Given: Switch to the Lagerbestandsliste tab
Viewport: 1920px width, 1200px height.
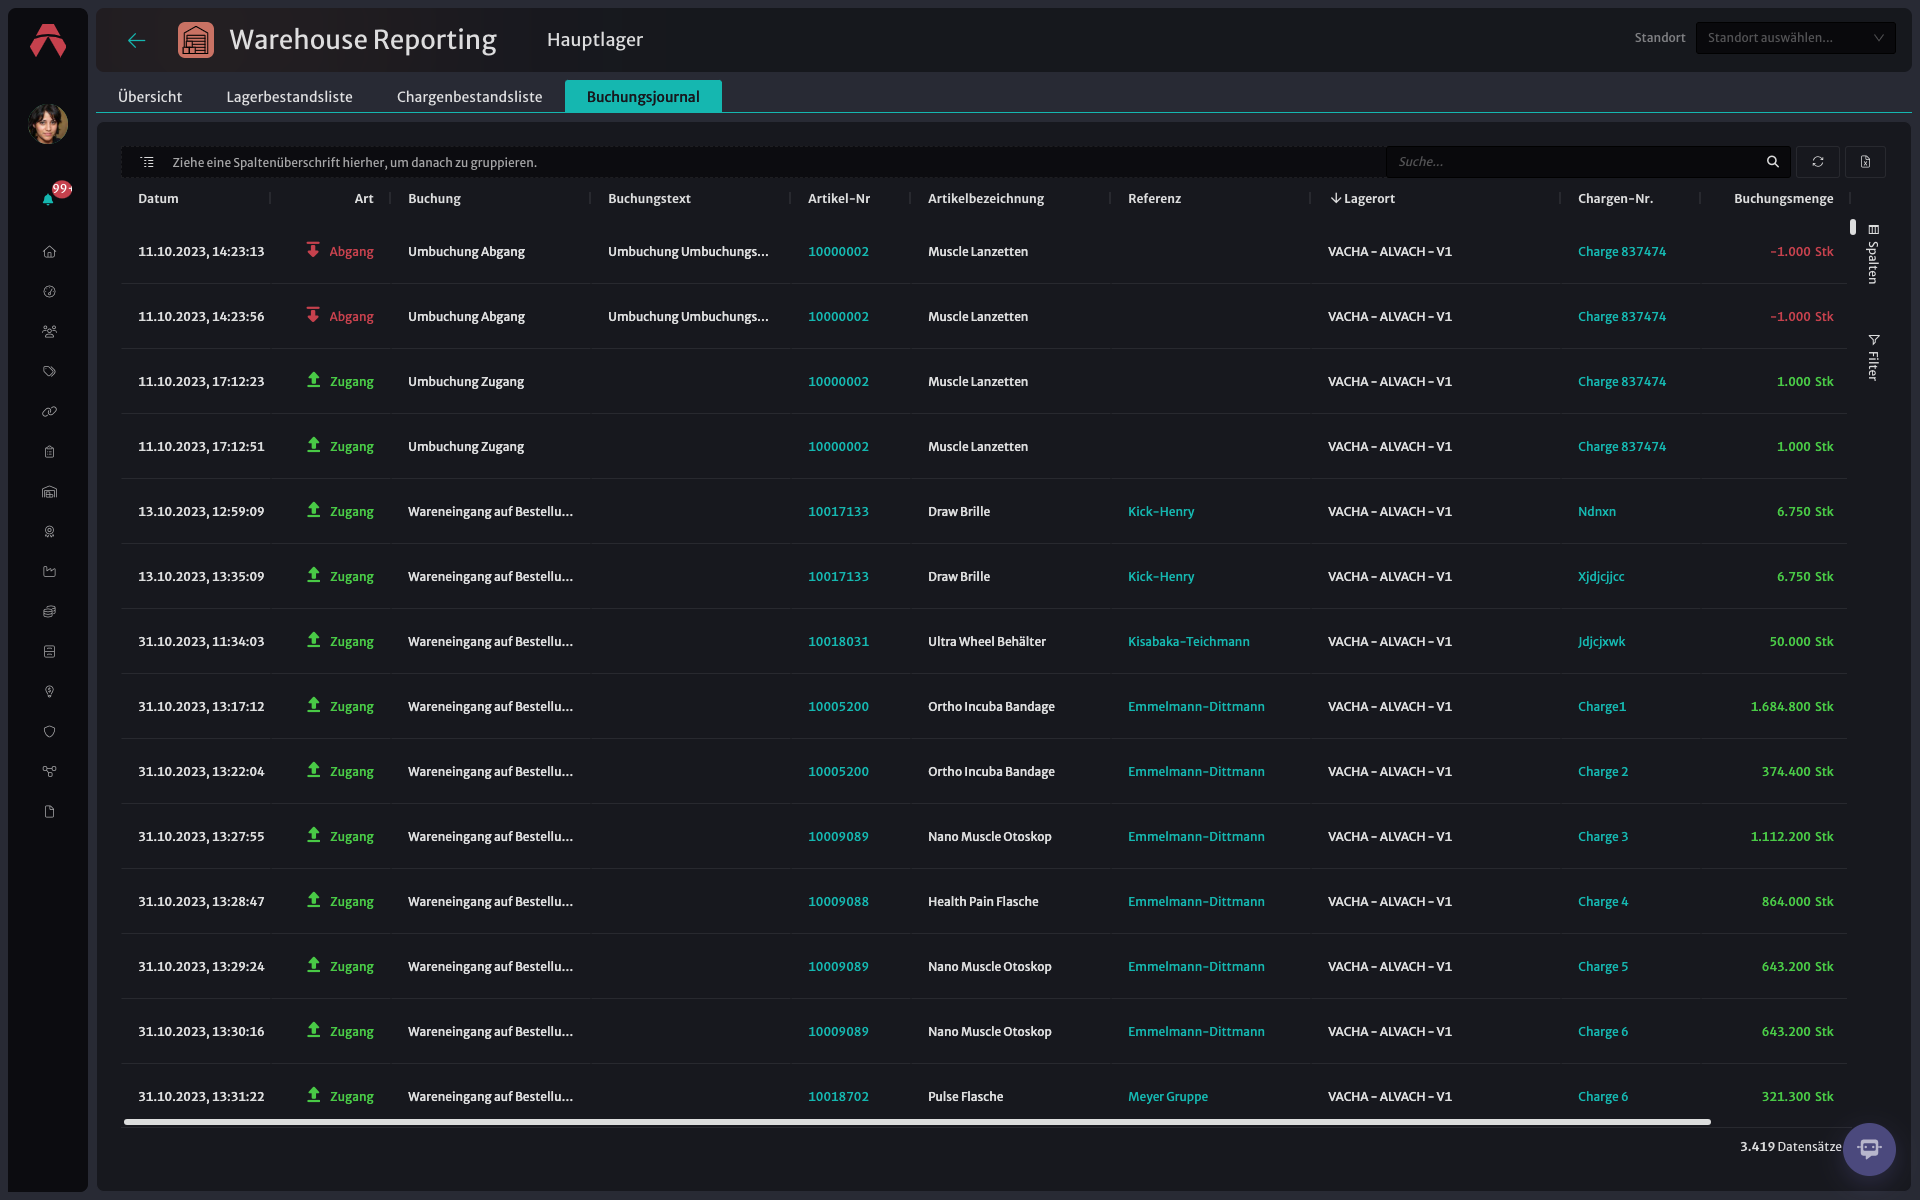Looking at the screenshot, I should tap(289, 97).
